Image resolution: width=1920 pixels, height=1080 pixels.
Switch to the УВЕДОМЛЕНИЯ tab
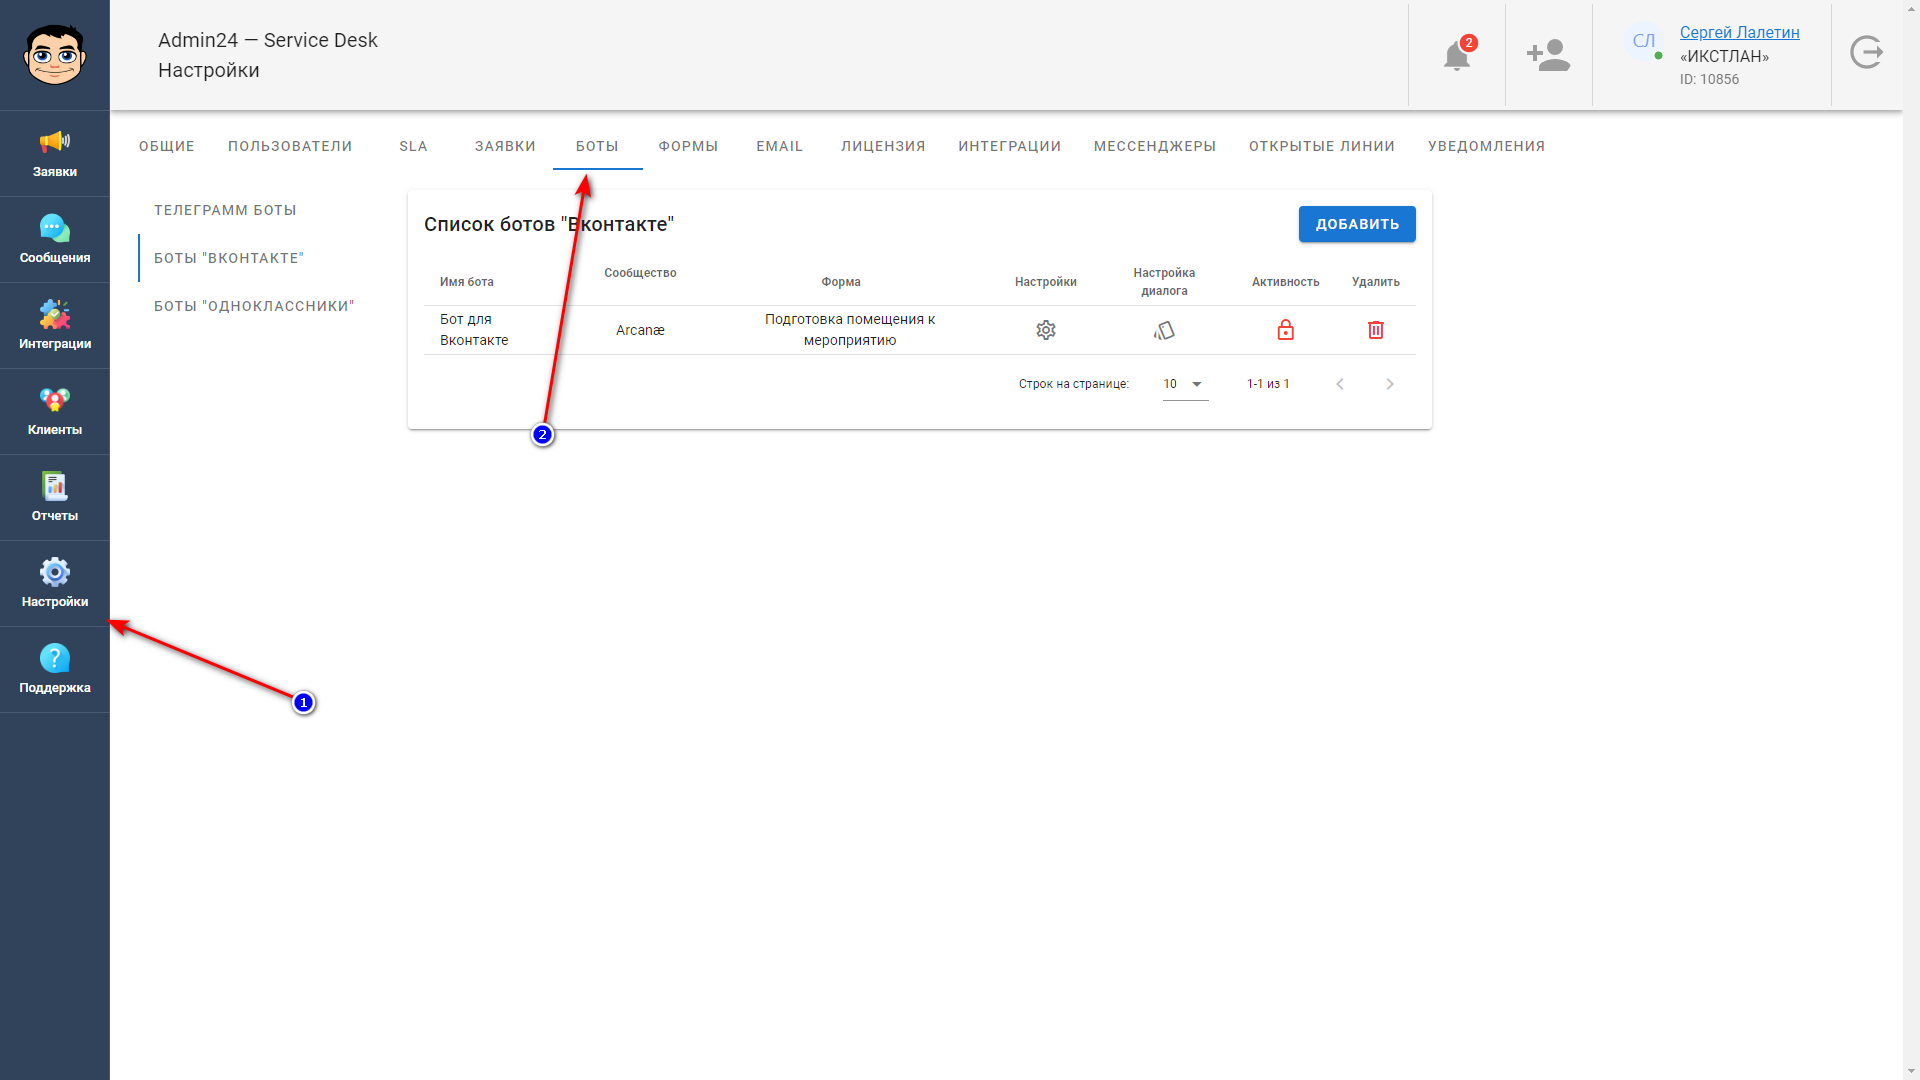pos(1487,146)
